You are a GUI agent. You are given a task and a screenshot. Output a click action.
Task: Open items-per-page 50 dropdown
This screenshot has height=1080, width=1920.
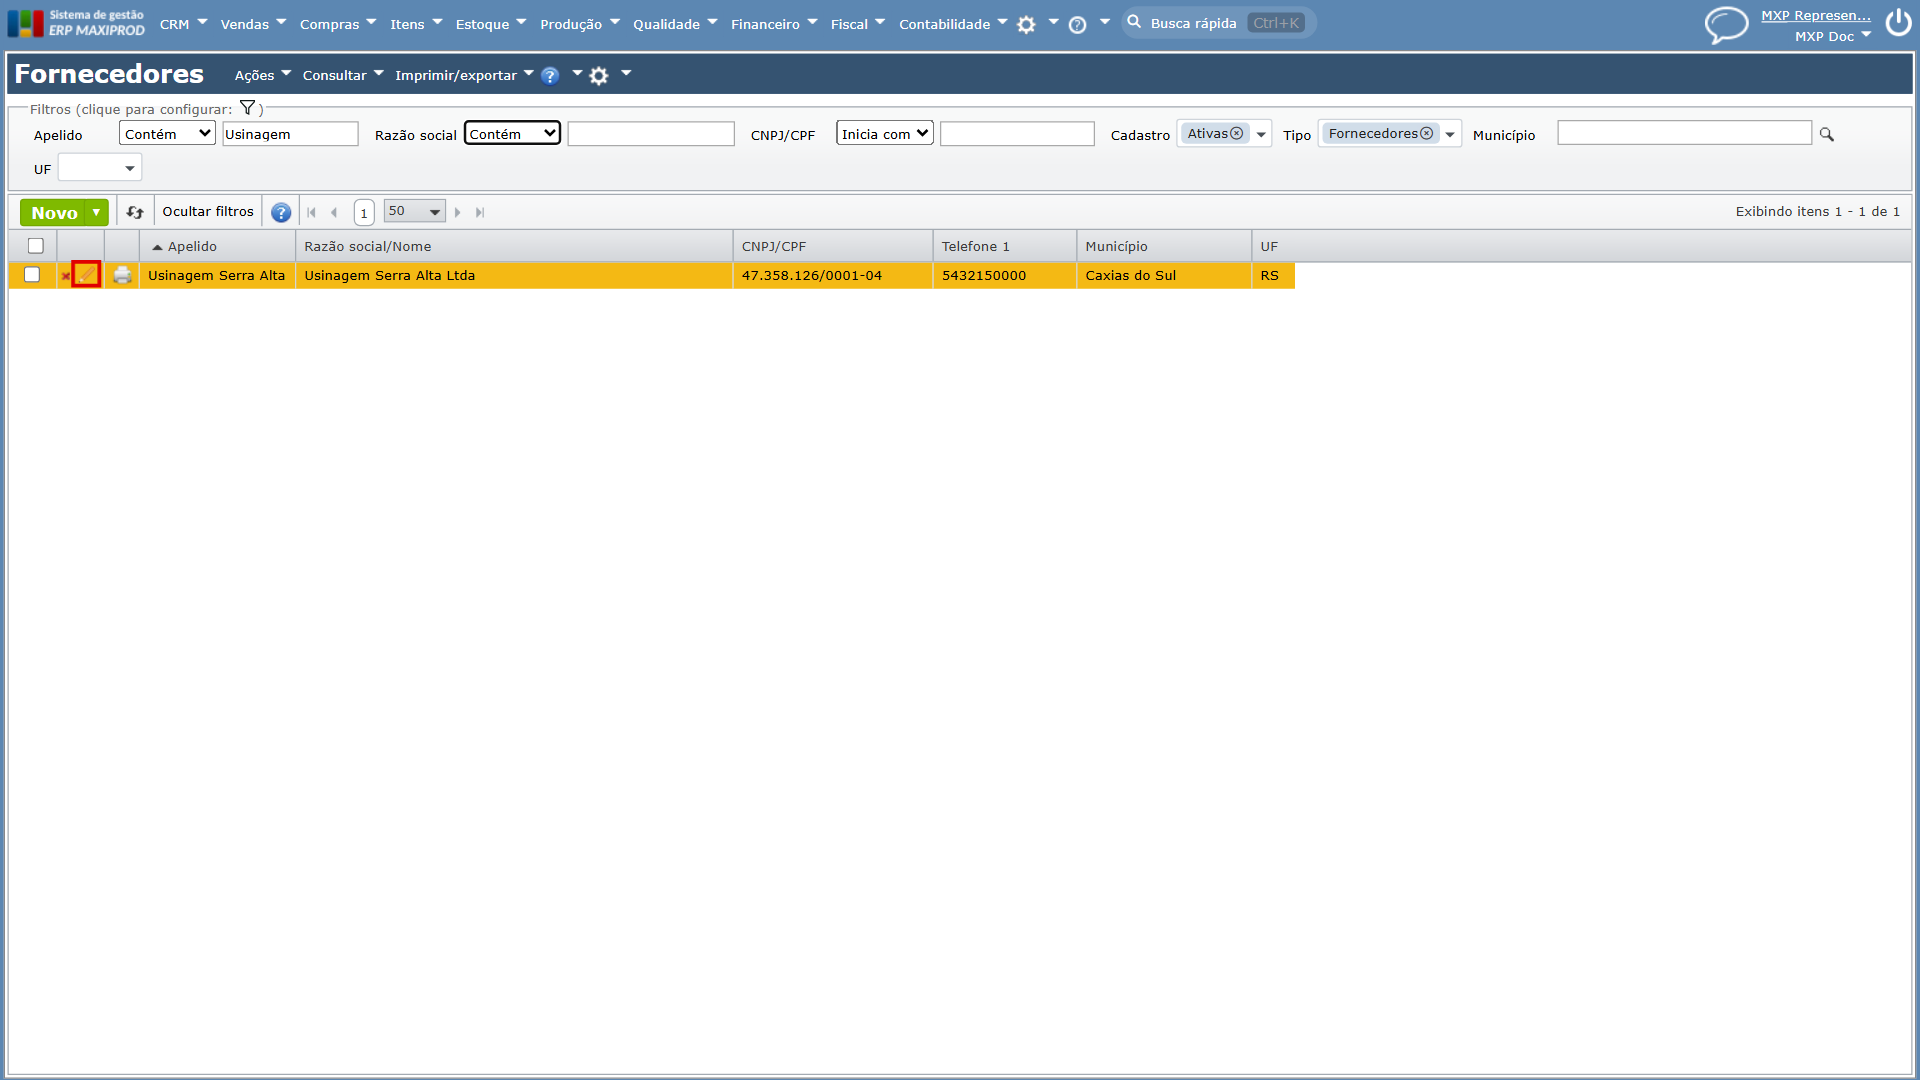tap(414, 211)
